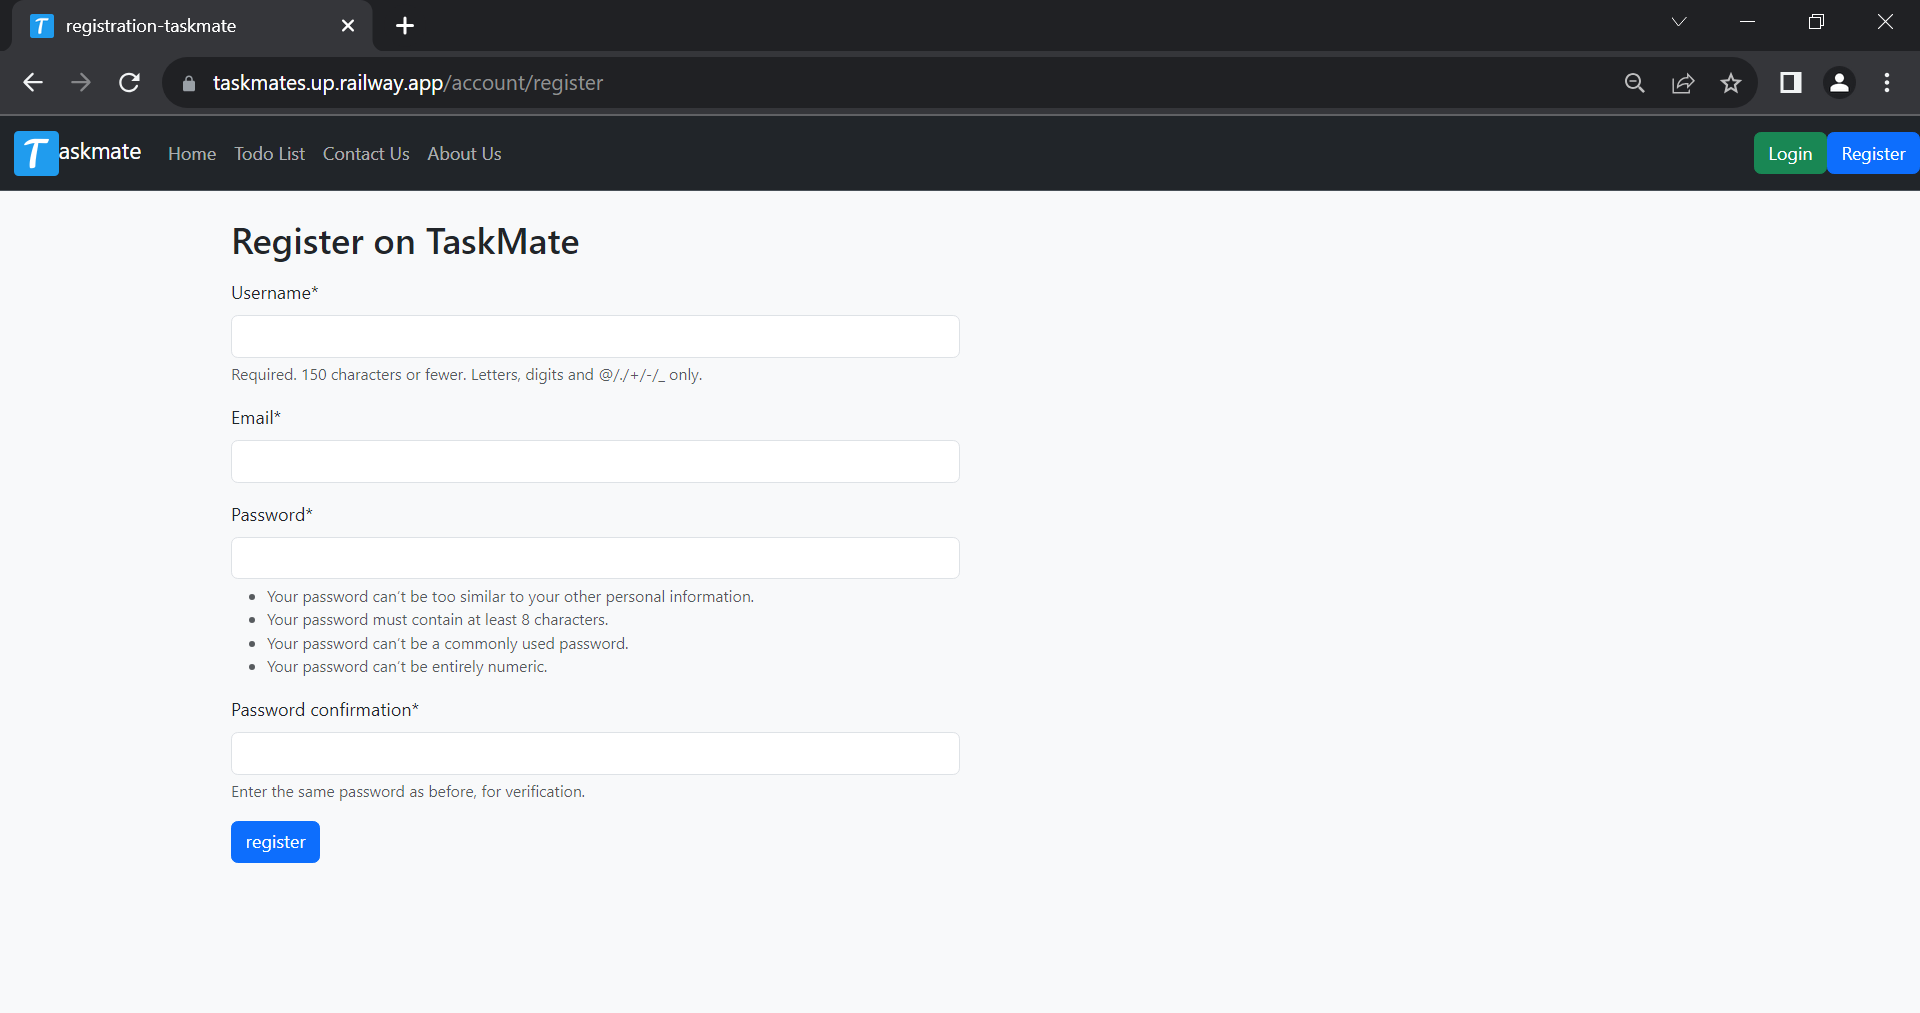The width and height of the screenshot is (1920, 1013).
Task: Open the share icon in the address bar
Action: click(x=1684, y=83)
